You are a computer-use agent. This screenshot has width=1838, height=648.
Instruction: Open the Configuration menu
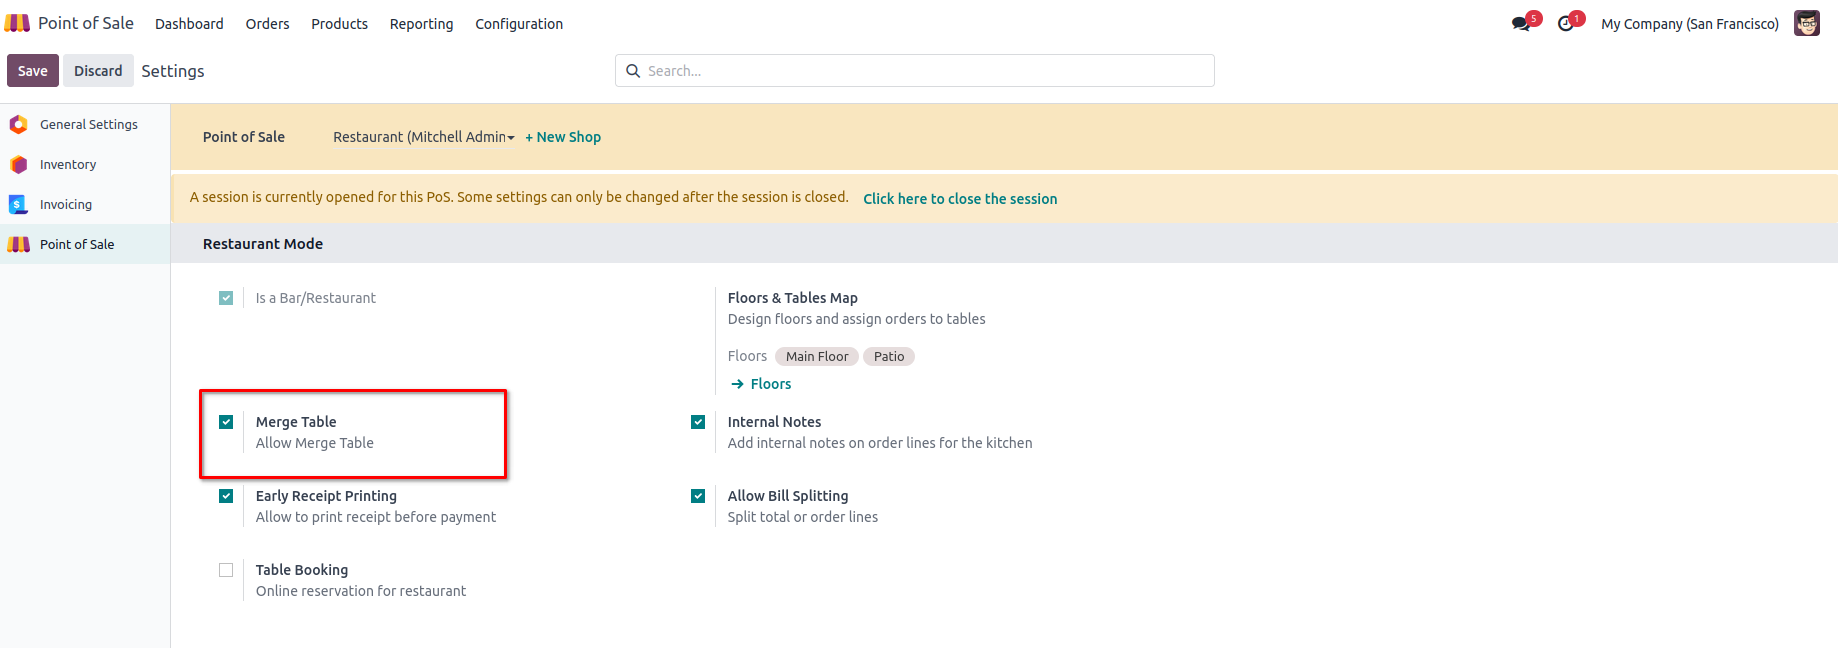pos(518,24)
